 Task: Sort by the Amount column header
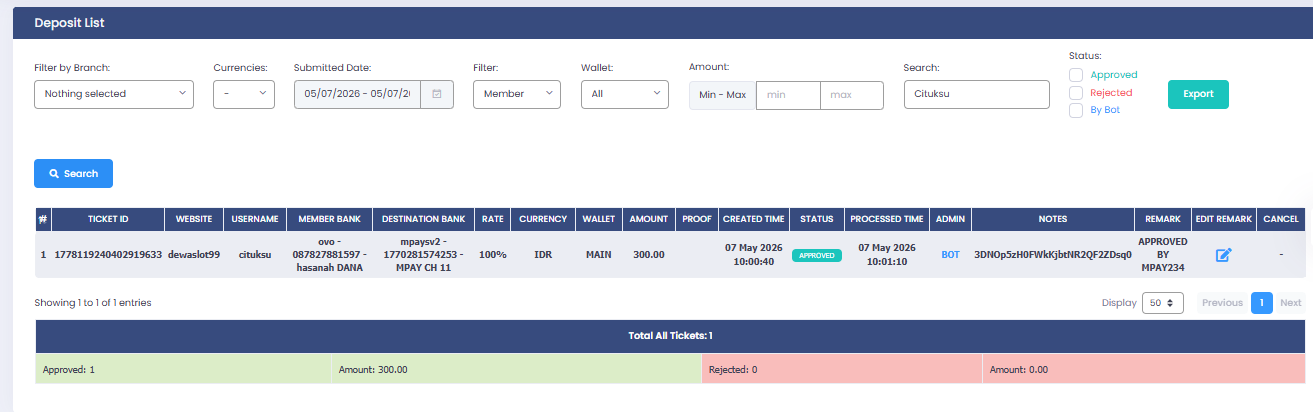pos(648,219)
